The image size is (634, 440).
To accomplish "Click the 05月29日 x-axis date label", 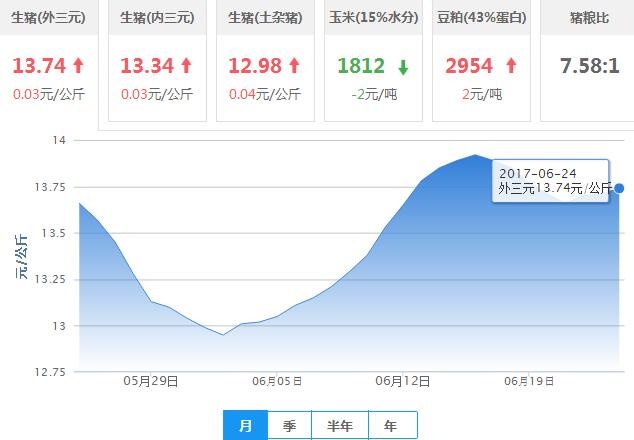I will pos(150,381).
